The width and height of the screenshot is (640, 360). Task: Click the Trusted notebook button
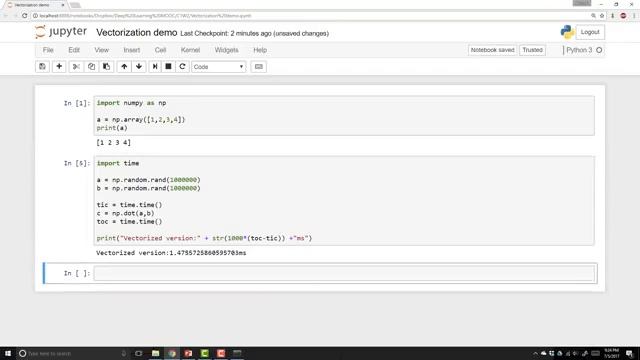click(x=532, y=50)
